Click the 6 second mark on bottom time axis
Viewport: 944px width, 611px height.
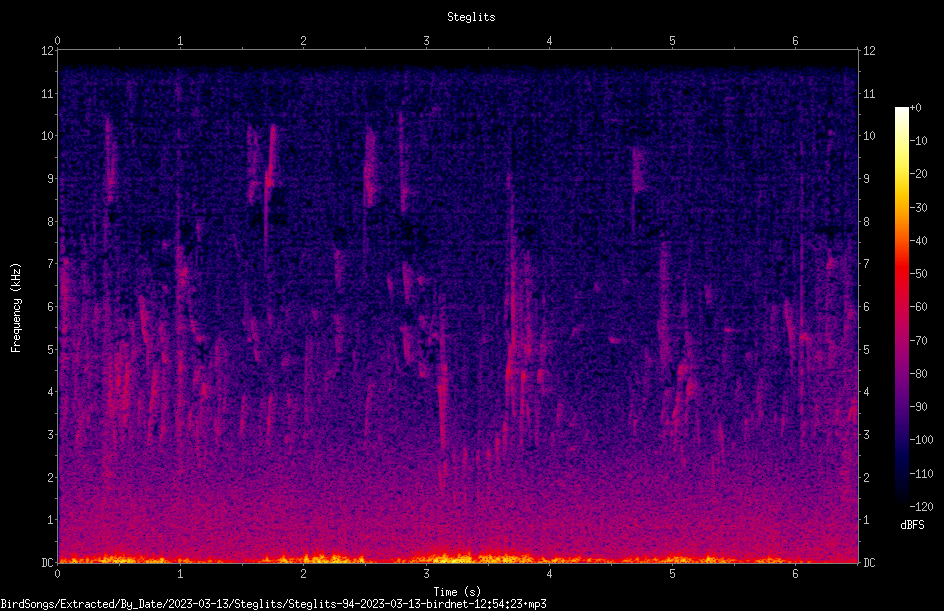795,574
